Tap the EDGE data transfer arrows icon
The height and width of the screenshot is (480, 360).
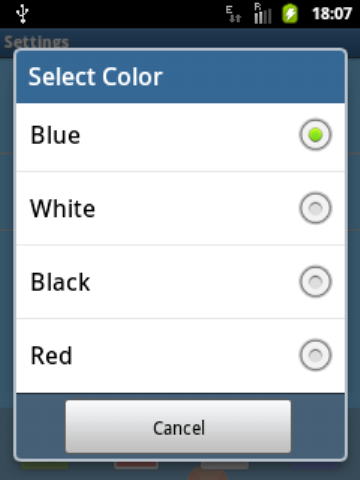(233, 14)
